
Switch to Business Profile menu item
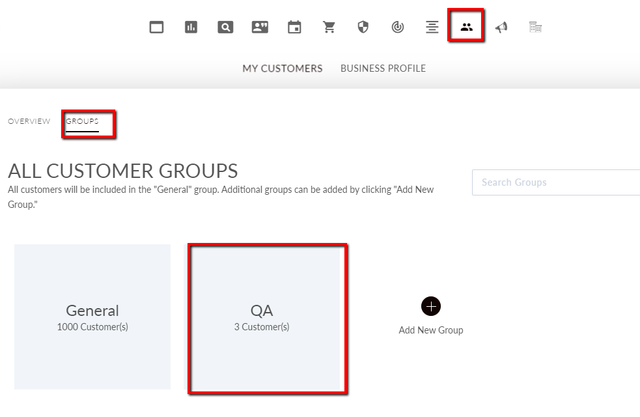click(383, 68)
